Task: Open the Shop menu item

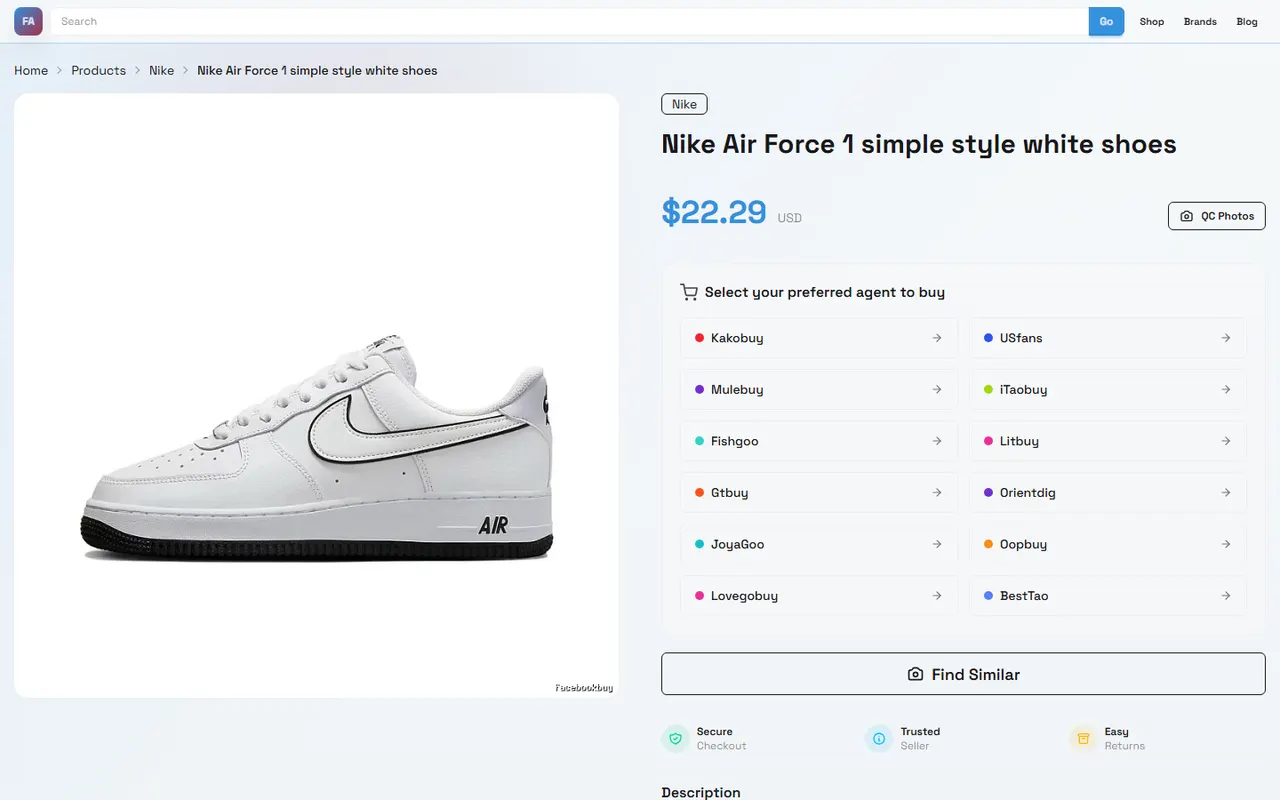Action: tap(1152, 21)
